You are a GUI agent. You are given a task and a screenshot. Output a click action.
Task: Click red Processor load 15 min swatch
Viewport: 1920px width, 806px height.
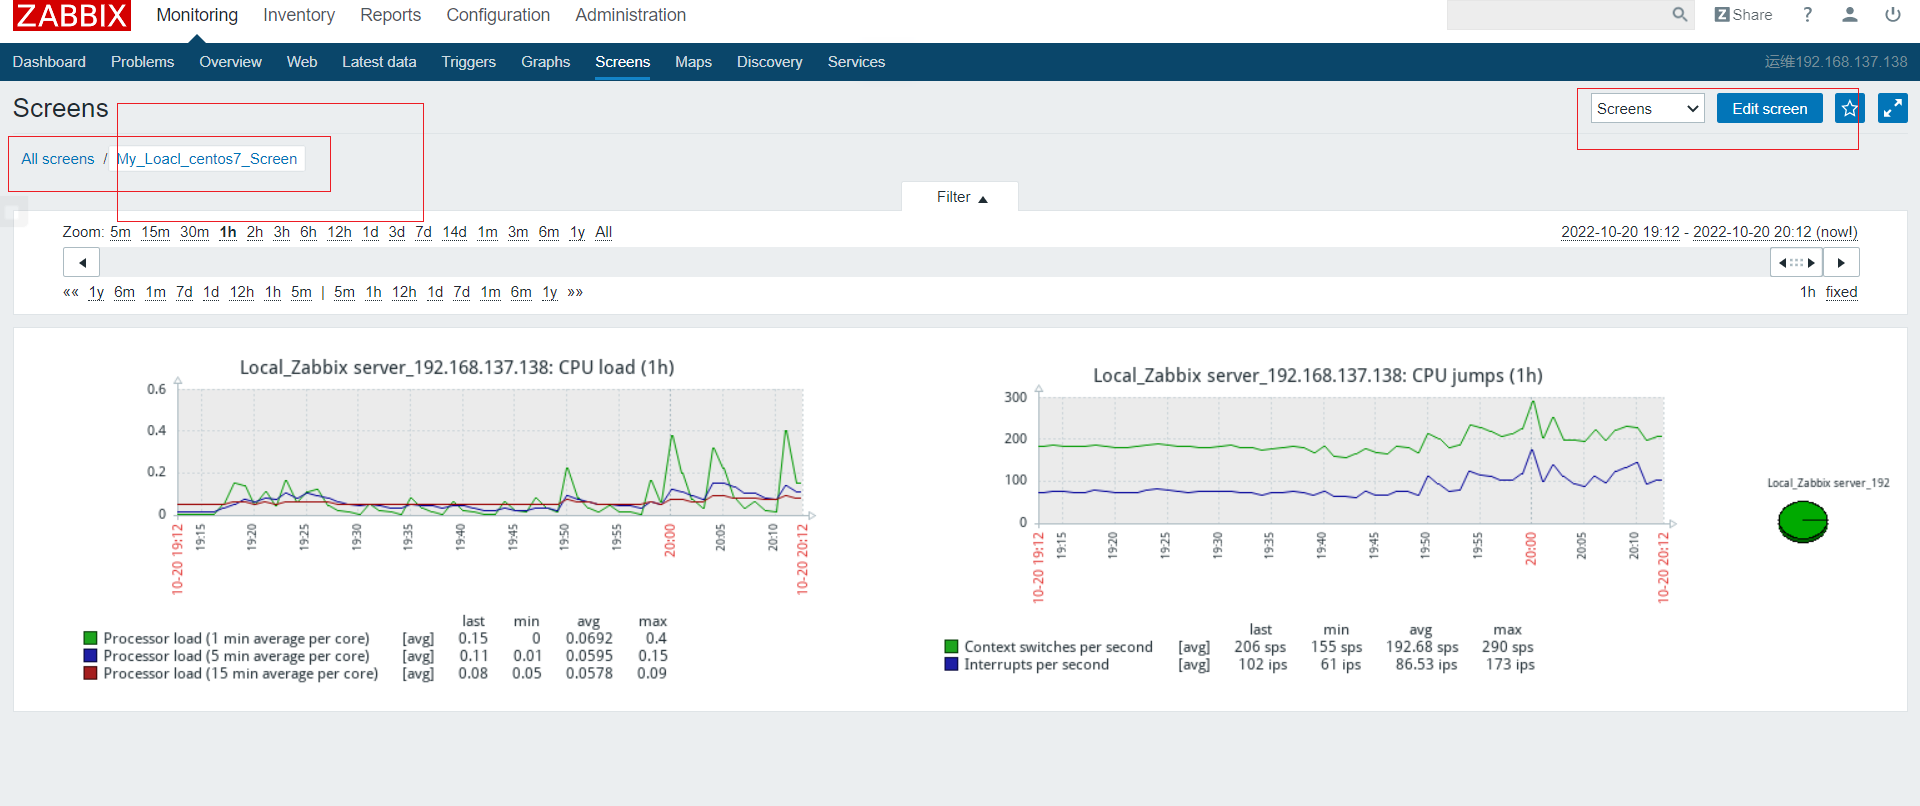90,673
